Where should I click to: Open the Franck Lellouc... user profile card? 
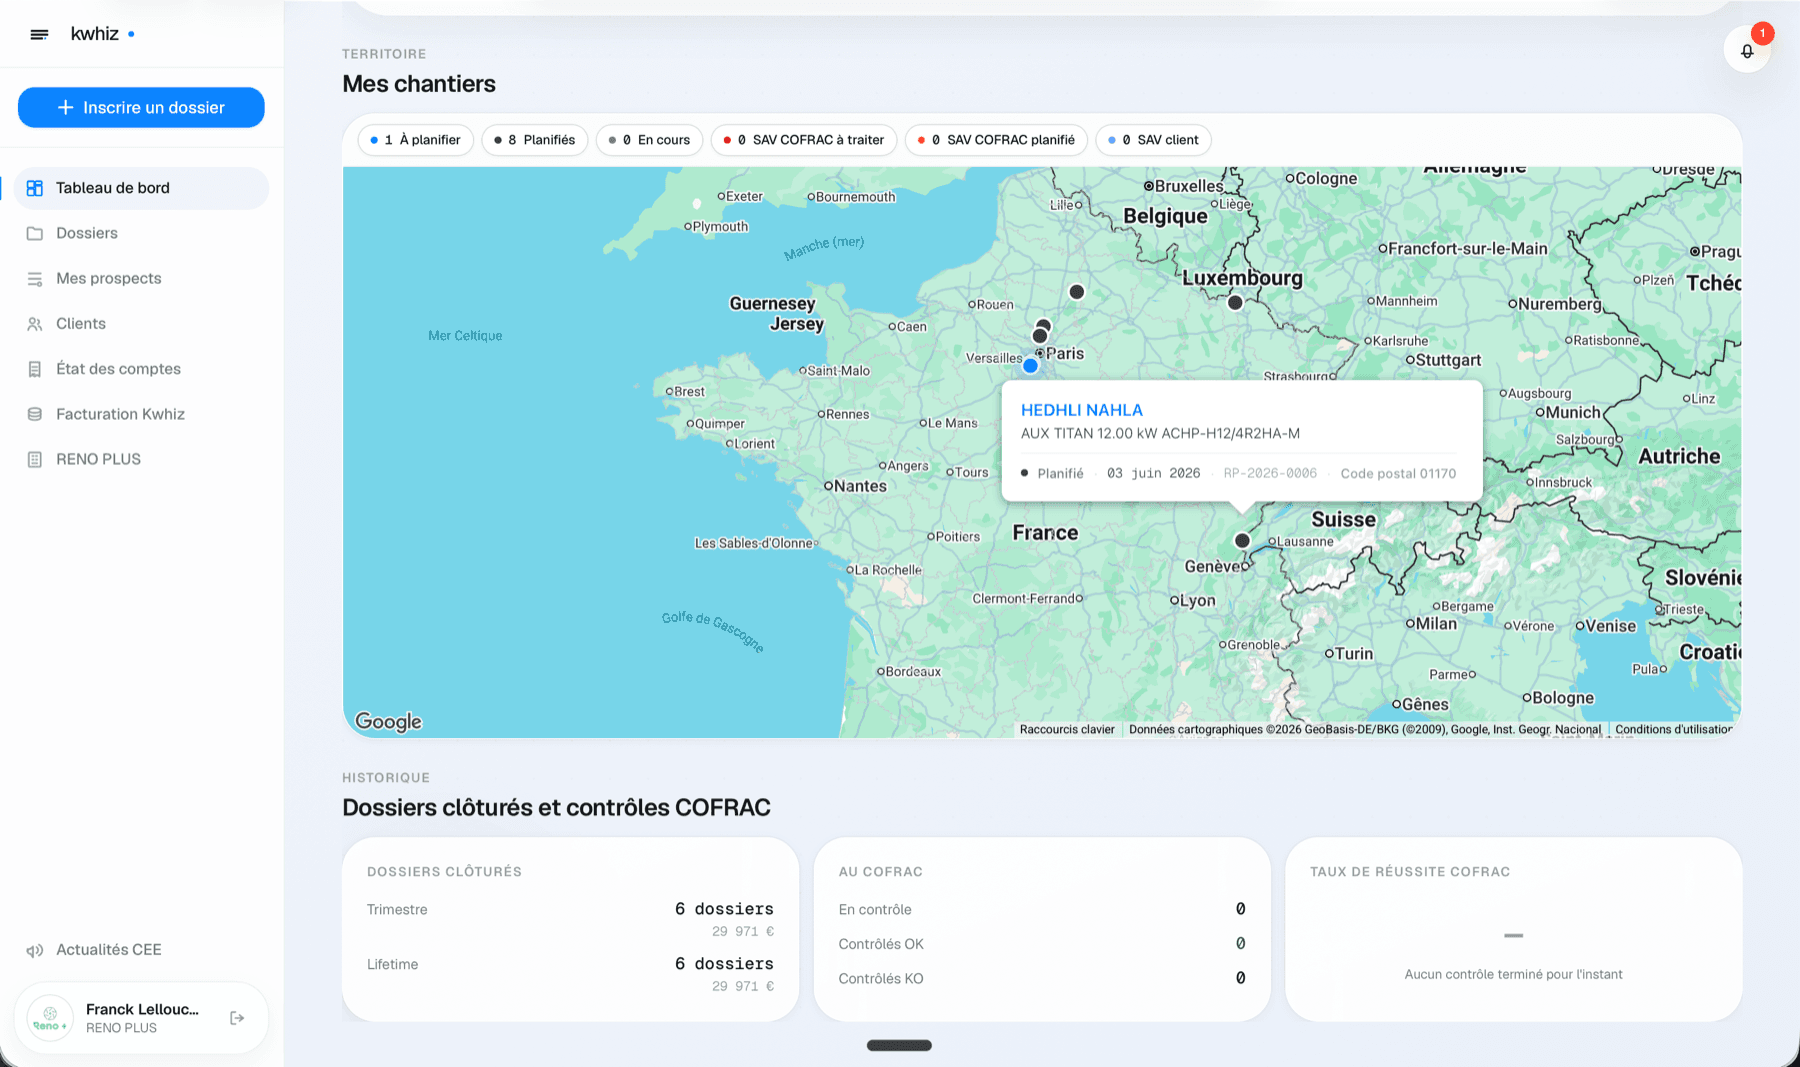coord(141,1018)
